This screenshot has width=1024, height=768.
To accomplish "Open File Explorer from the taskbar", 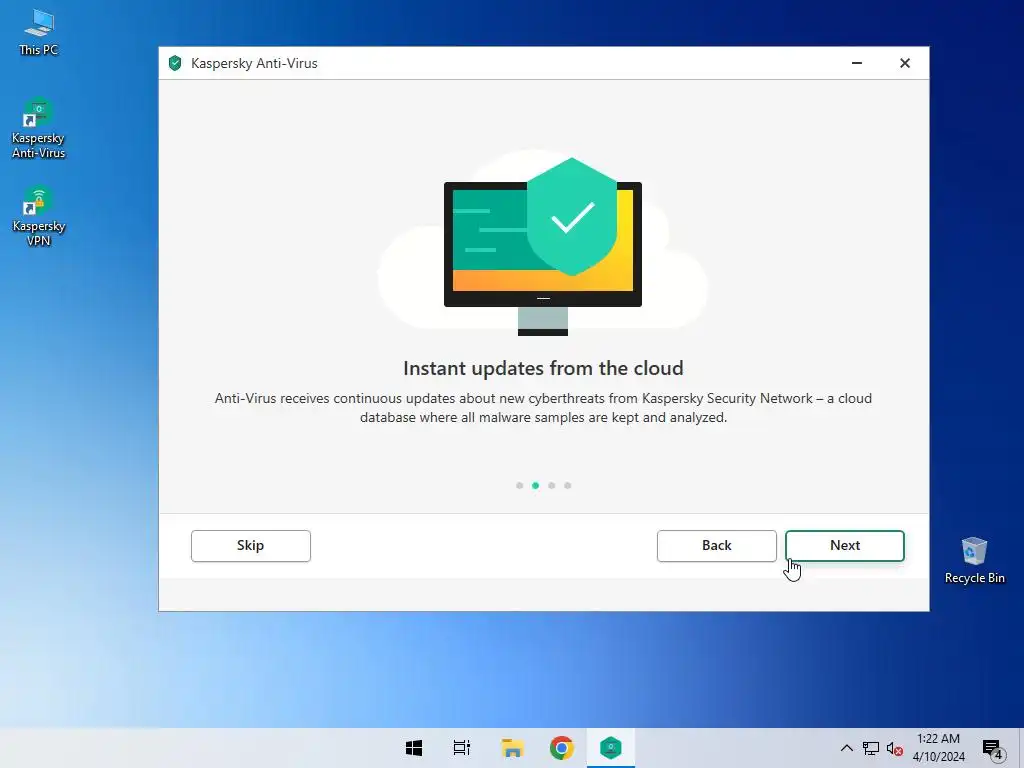I will pyautogui.click(x=512, y=748).
